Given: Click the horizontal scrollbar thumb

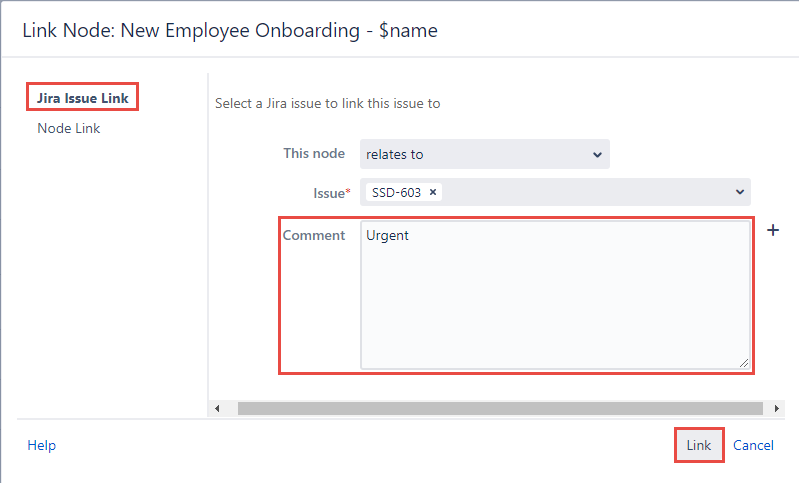Looking at the screenshot, I should (x=500, y=408).
